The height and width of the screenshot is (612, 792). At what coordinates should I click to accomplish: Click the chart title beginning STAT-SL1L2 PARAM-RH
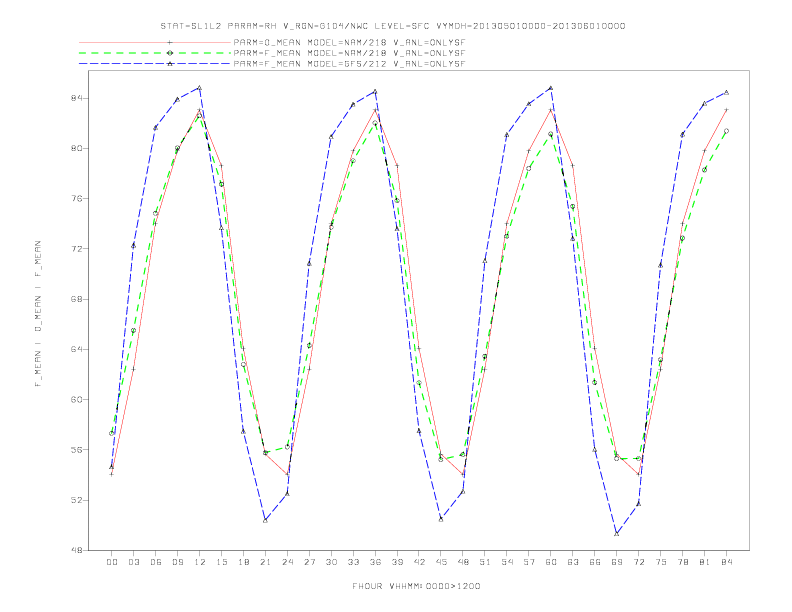pos(392,26)
